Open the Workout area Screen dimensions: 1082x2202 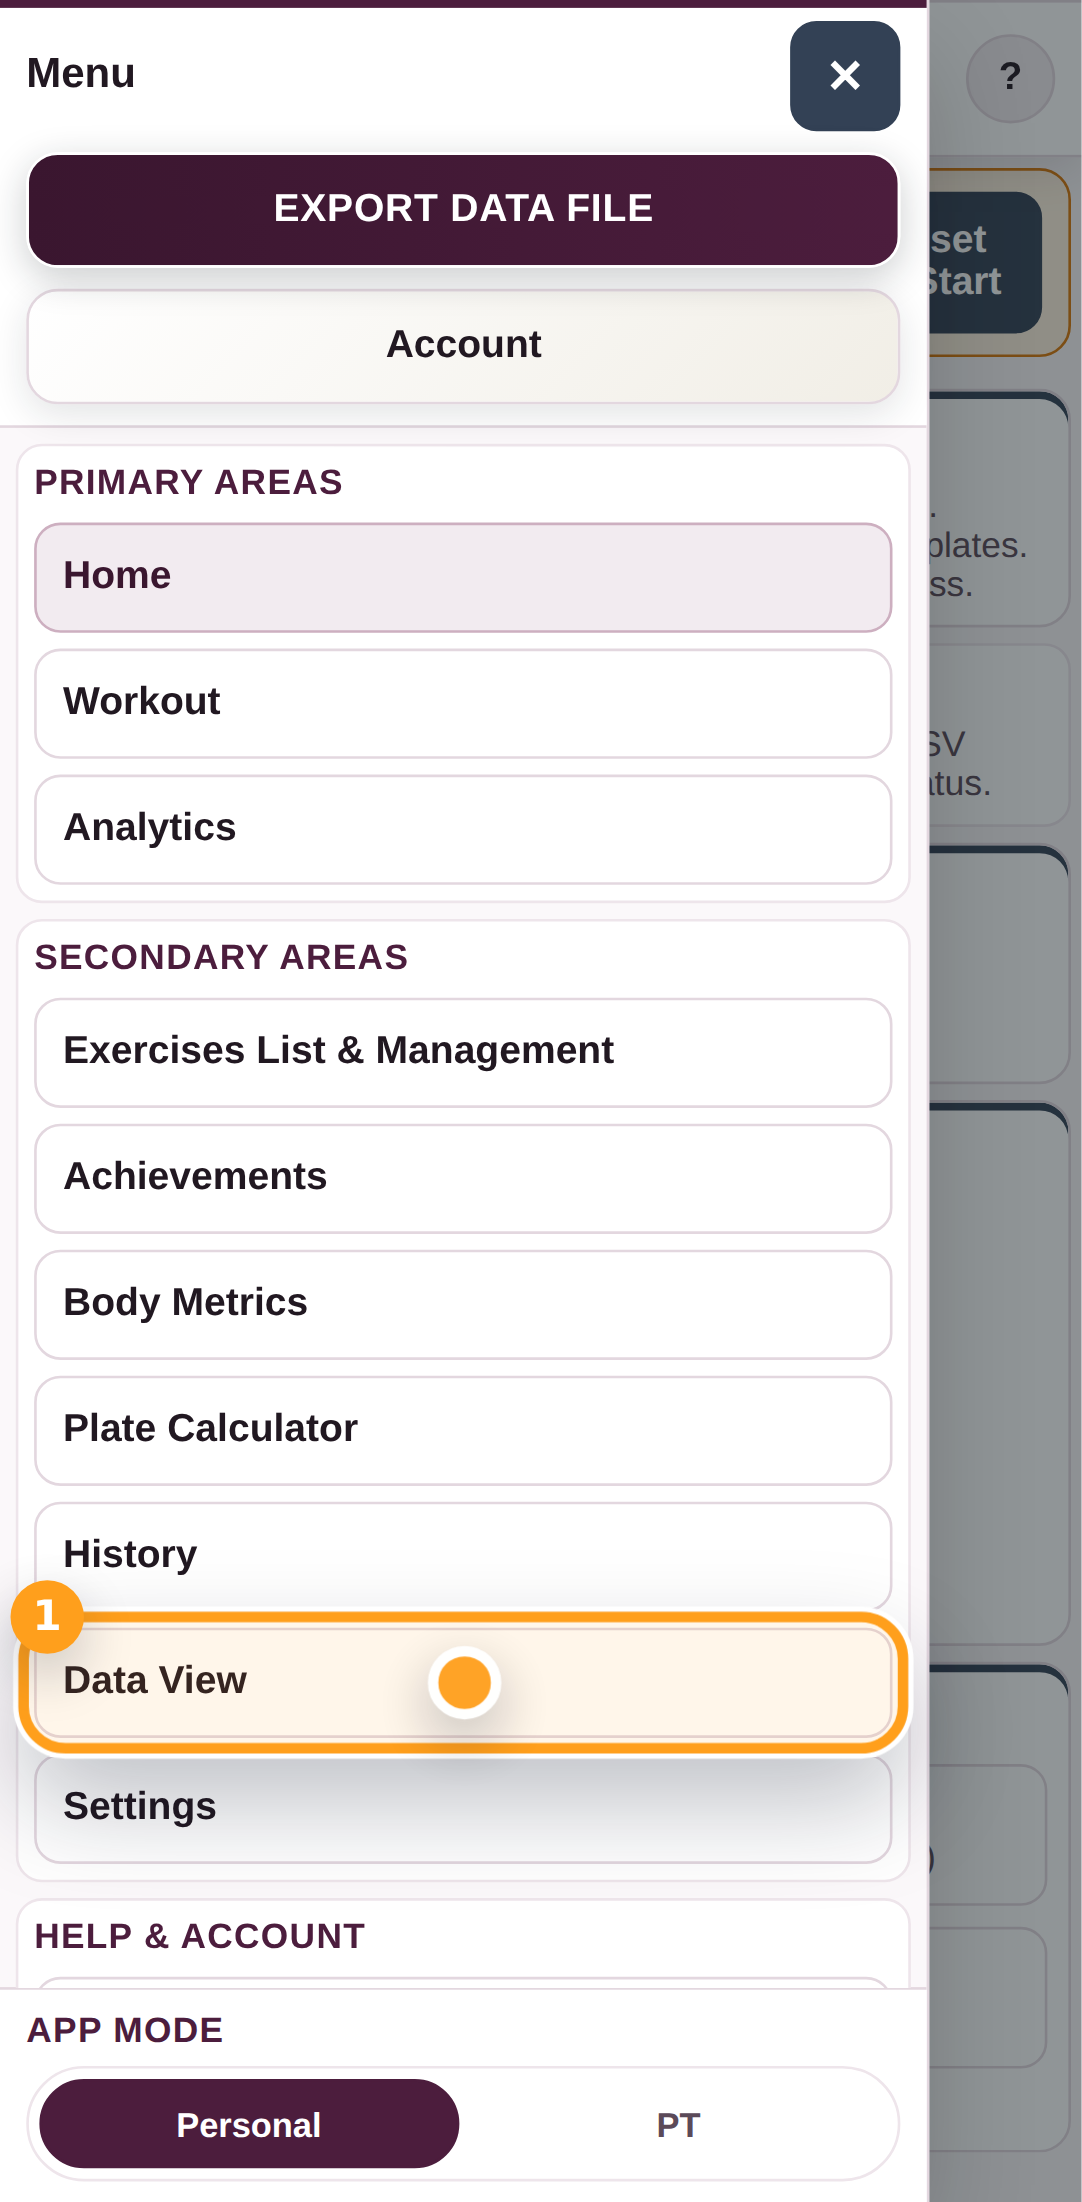click(x=463, y=703)
